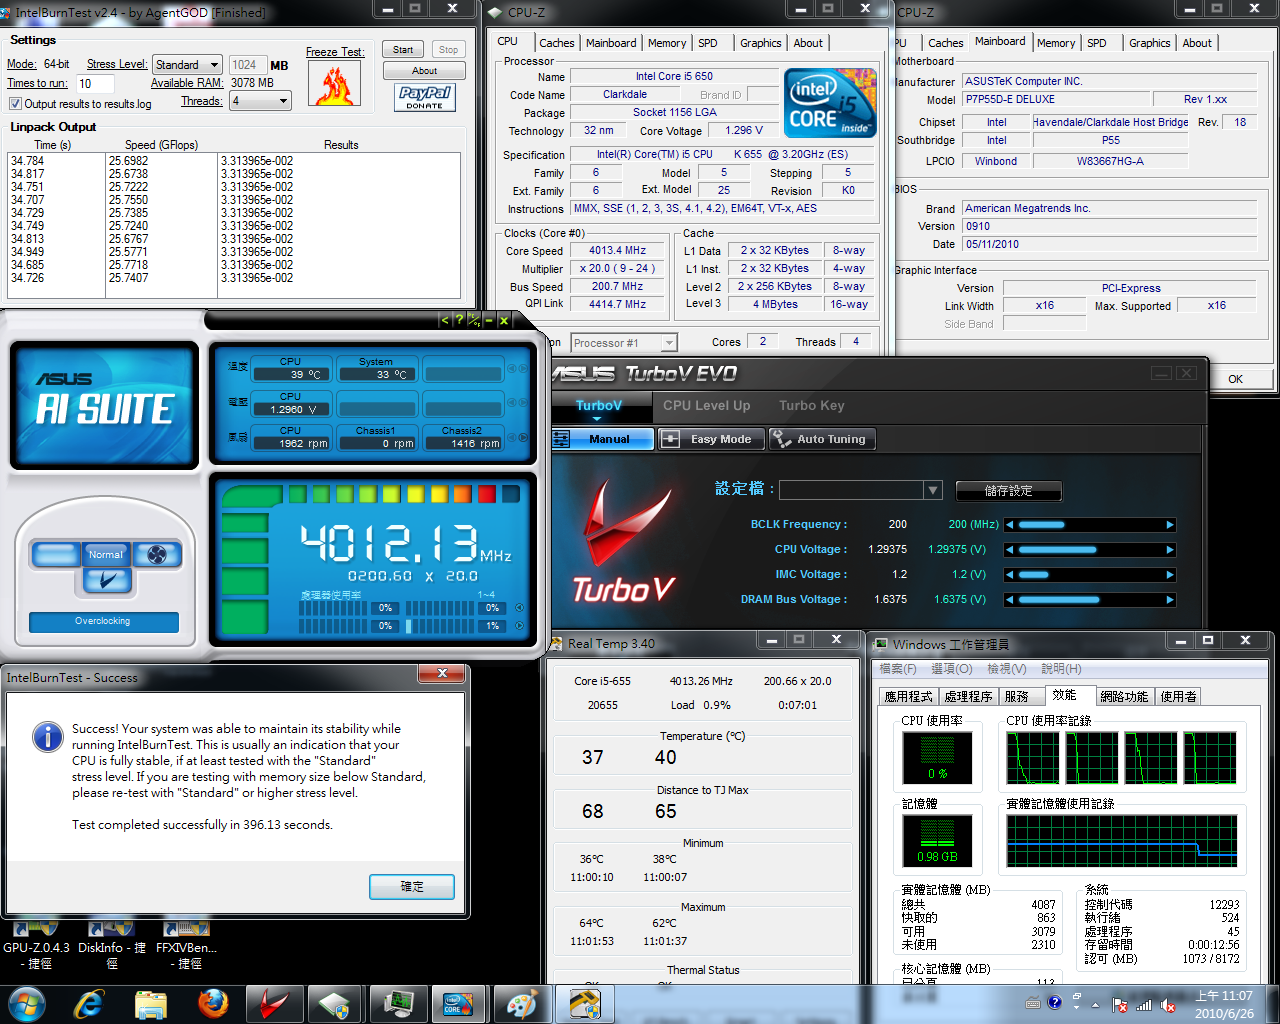Click the Times to run input field
This screenshot has width=1280, height=1024.
[95, 84]
